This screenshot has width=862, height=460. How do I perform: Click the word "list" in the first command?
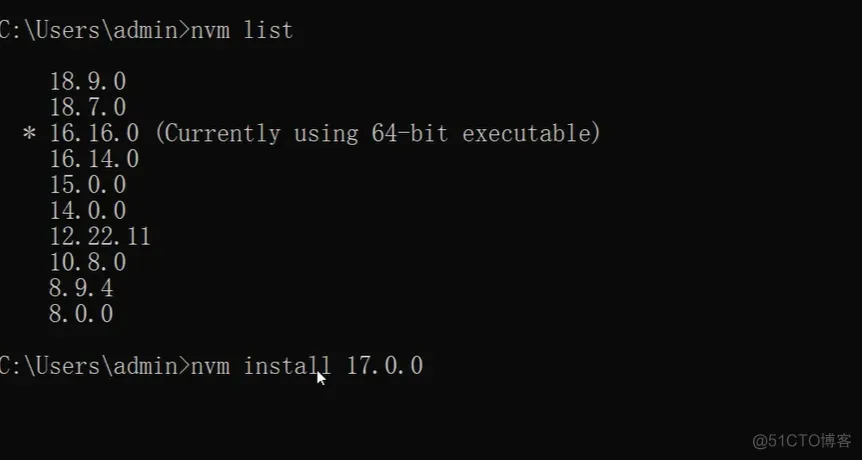pyautogui.click(x=268, y=30)
